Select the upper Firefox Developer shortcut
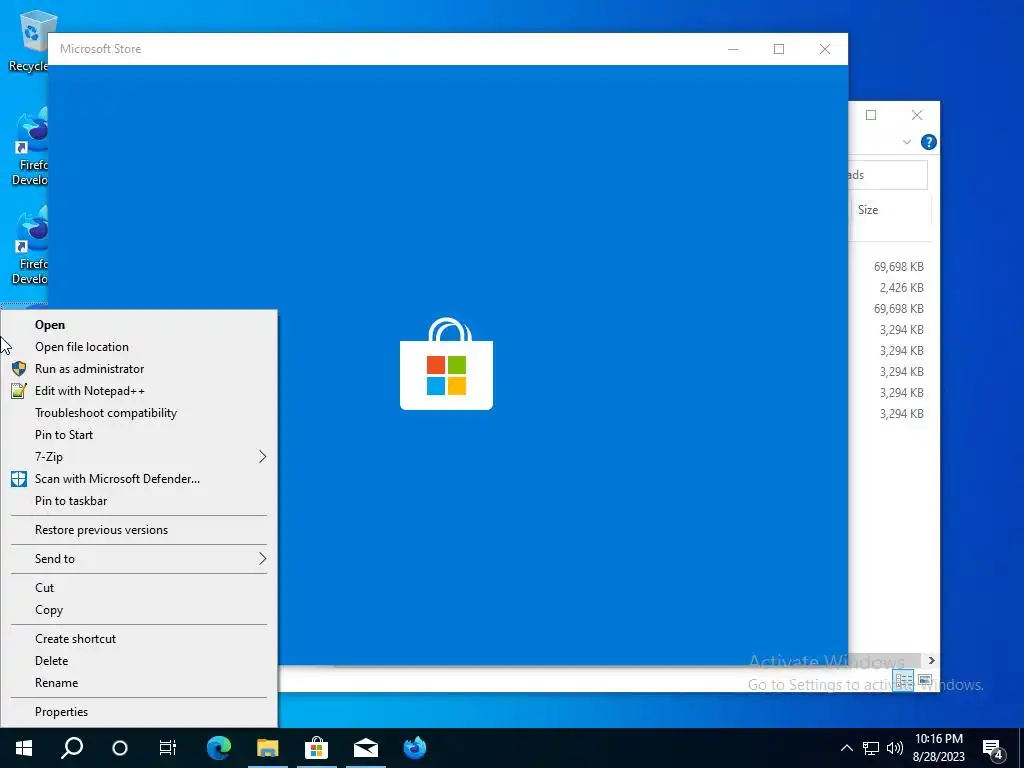The width and height of the screenshot is (1024, 768). (30, 148)
